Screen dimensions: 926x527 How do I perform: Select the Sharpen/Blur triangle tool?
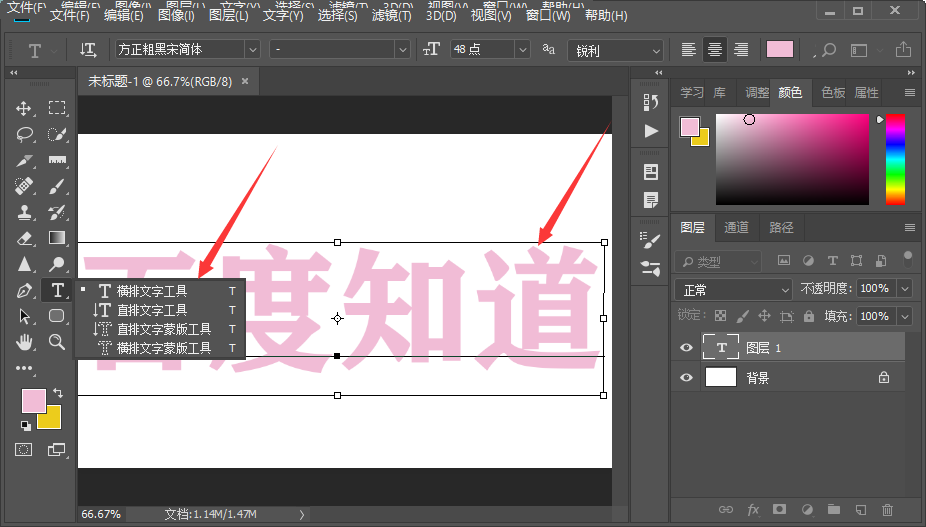pos(24,264)
